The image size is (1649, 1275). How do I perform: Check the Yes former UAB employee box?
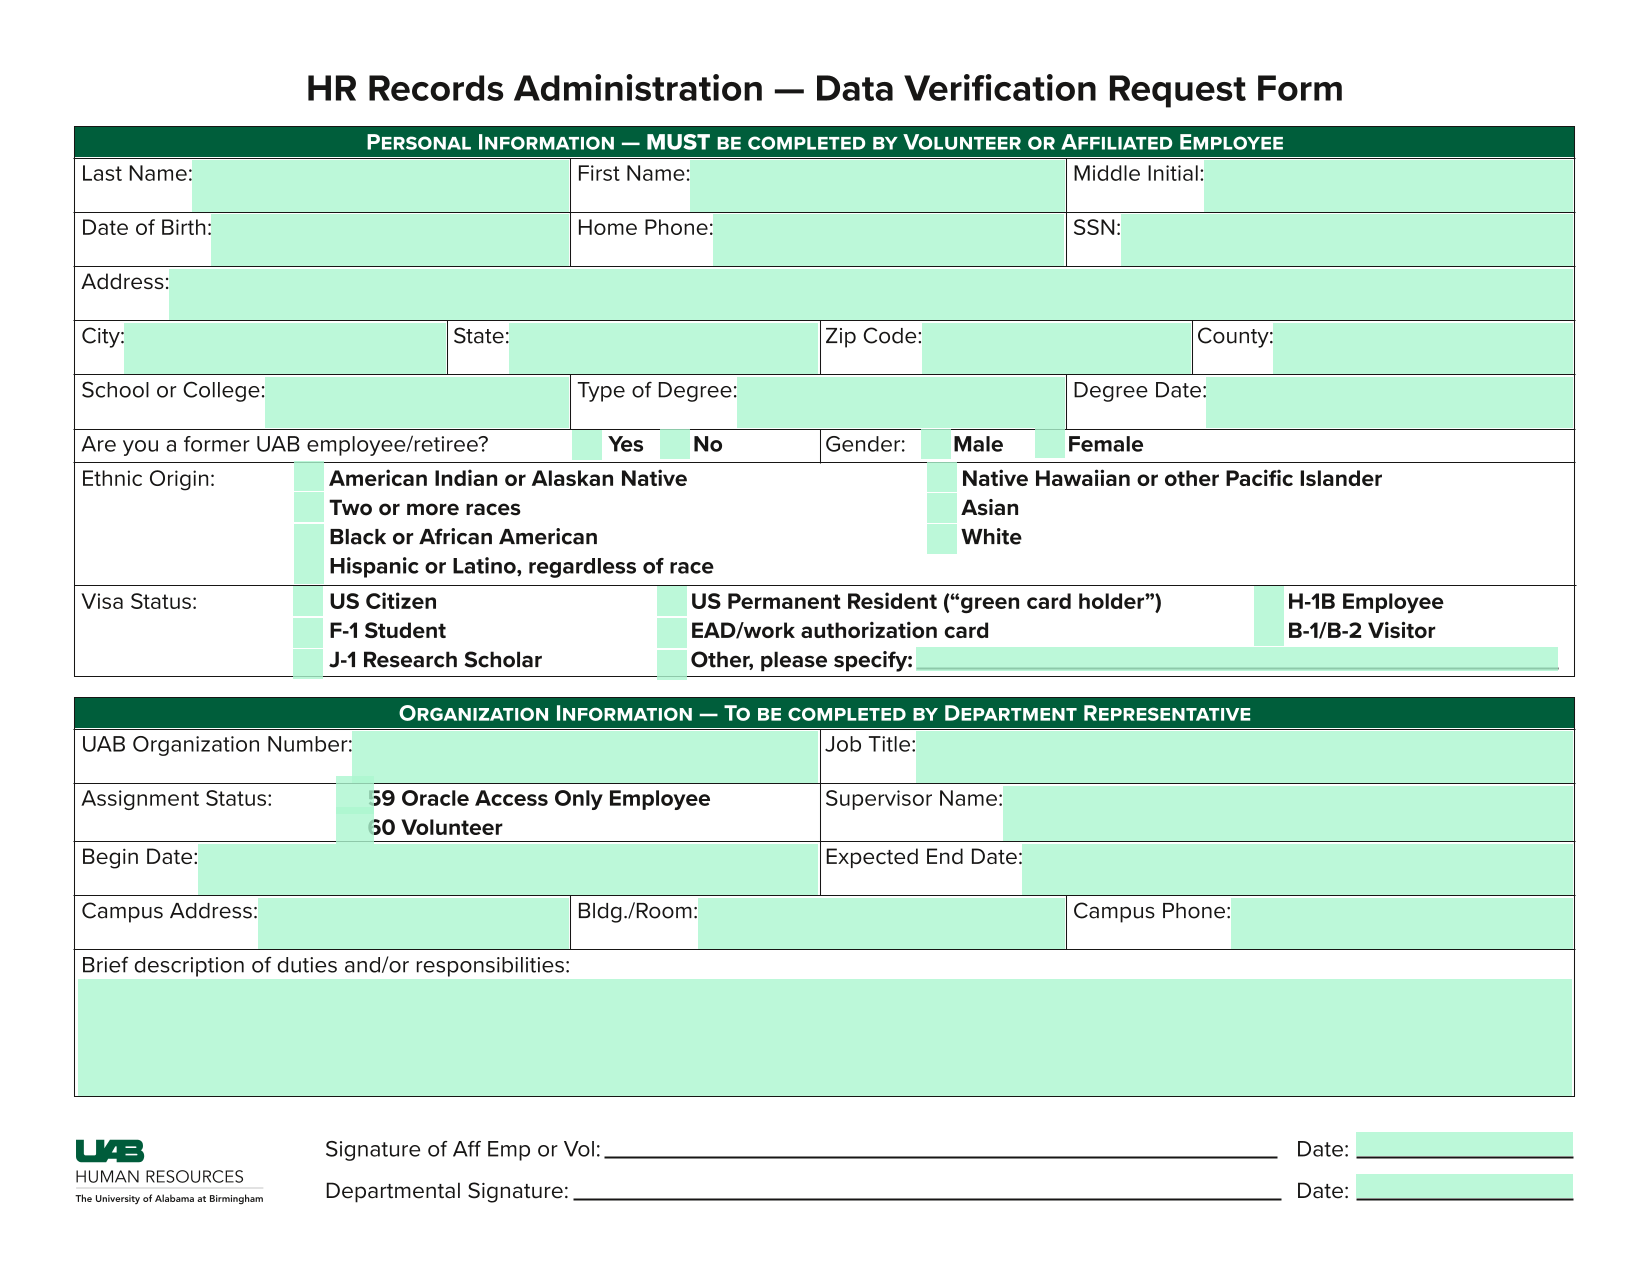587,445
